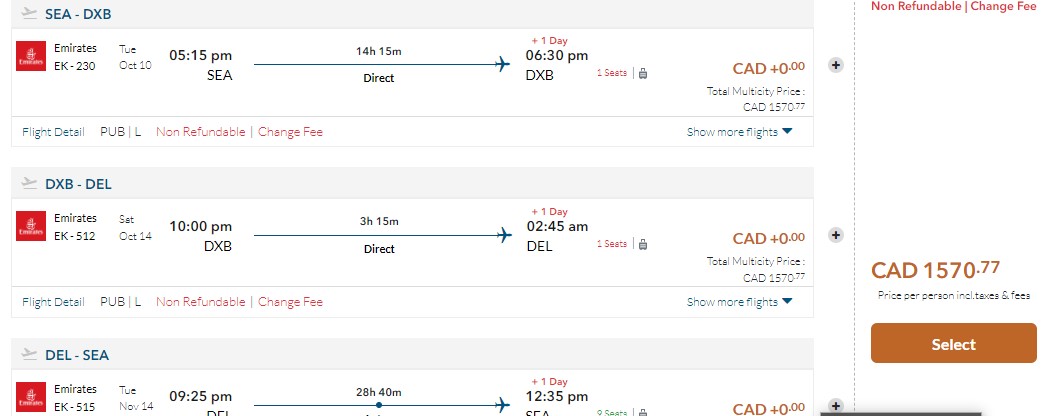
Task: Click the plane icon beside DEL - SEA header
Action: 29,354
